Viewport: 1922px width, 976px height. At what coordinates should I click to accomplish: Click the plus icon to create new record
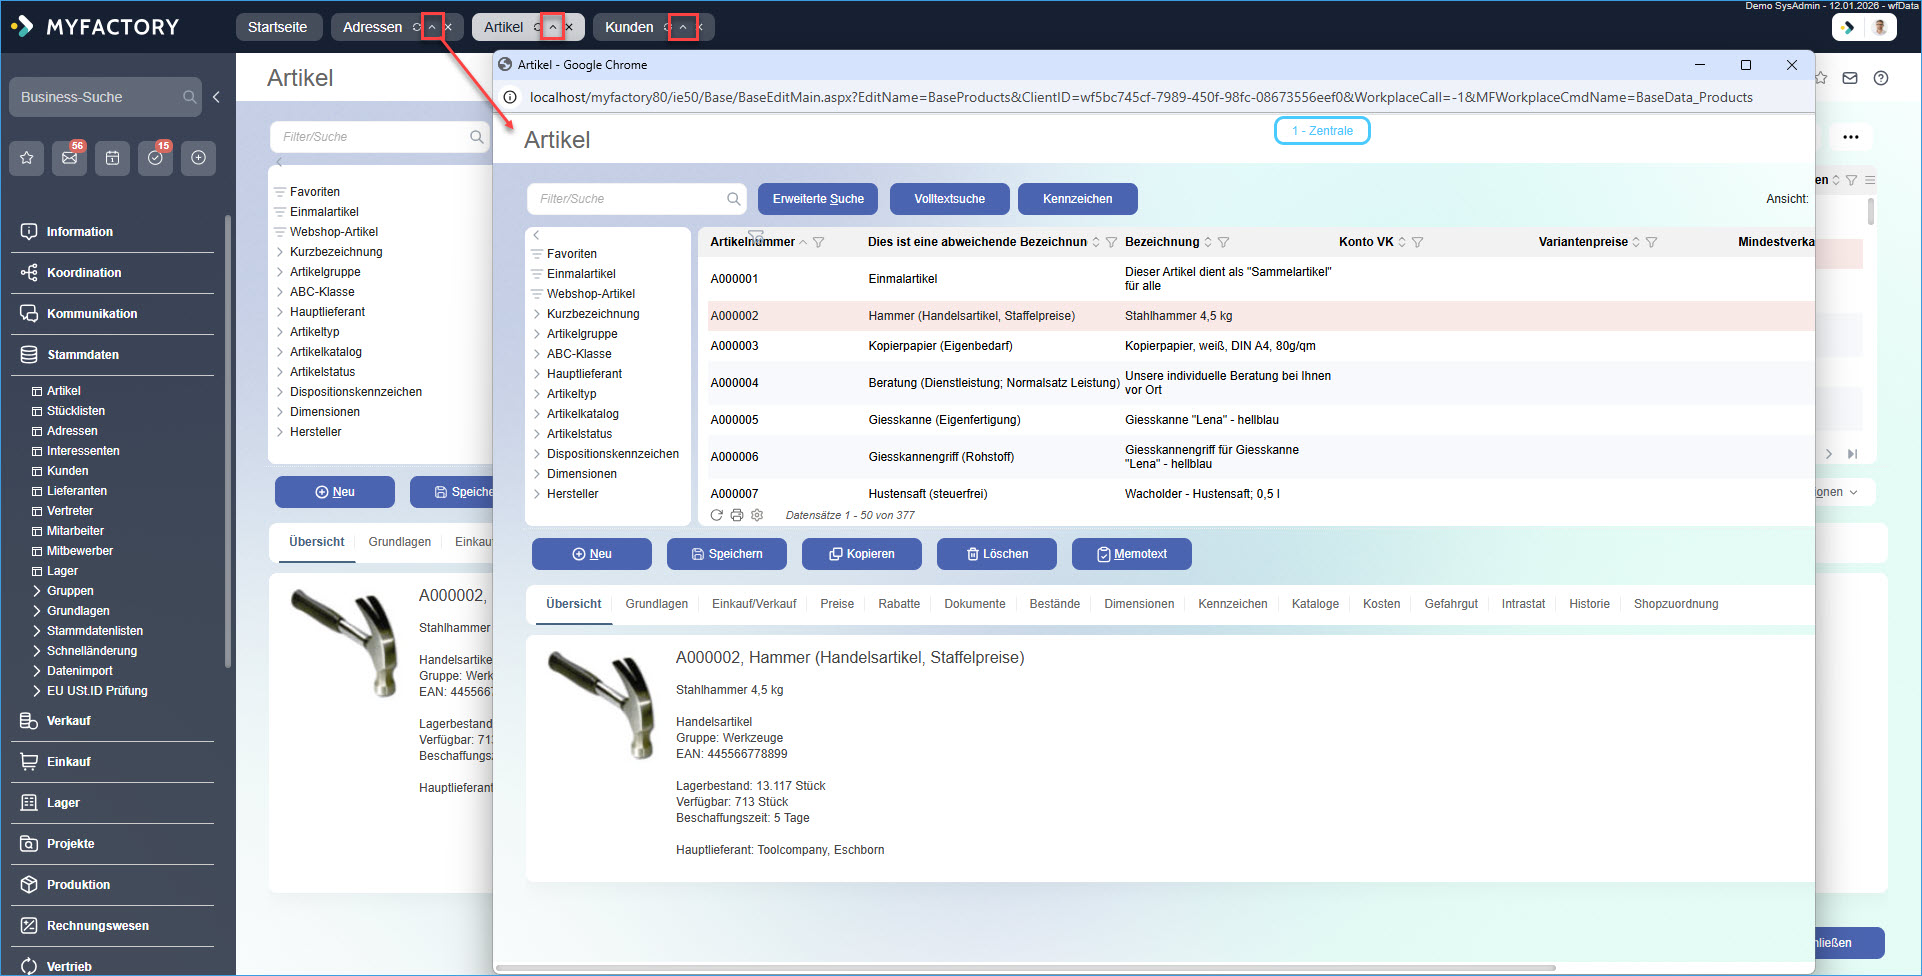pyautogui.click(x=198, y=158)
